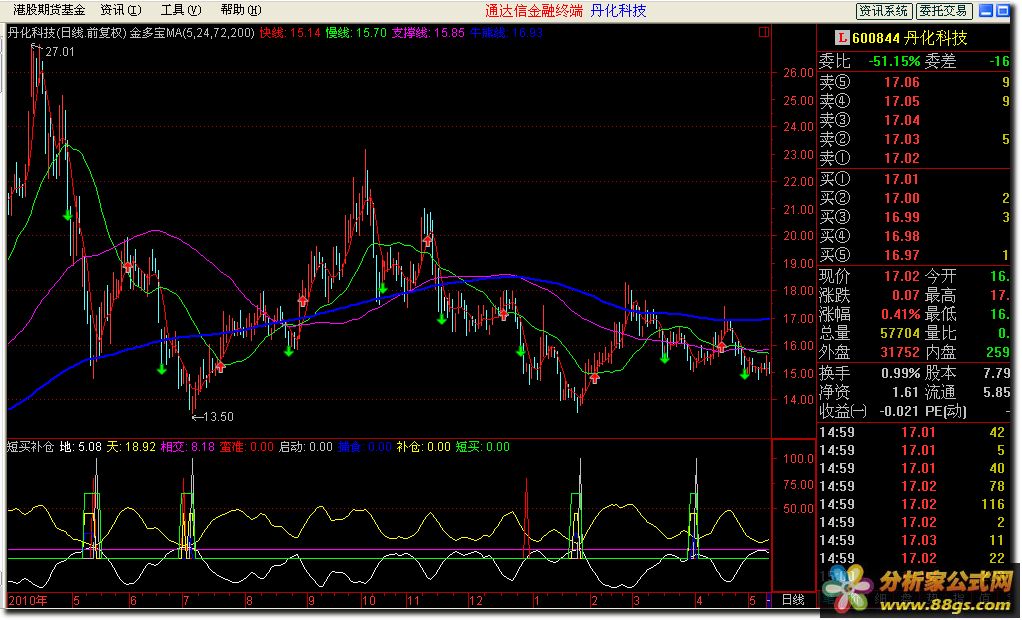
Task: Click the 净资 1.61 value
Action: click(x=906, y=392)
